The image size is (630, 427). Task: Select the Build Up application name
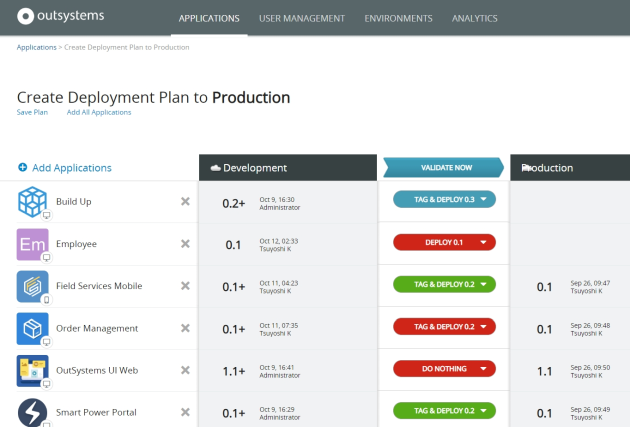coord(74,202)
